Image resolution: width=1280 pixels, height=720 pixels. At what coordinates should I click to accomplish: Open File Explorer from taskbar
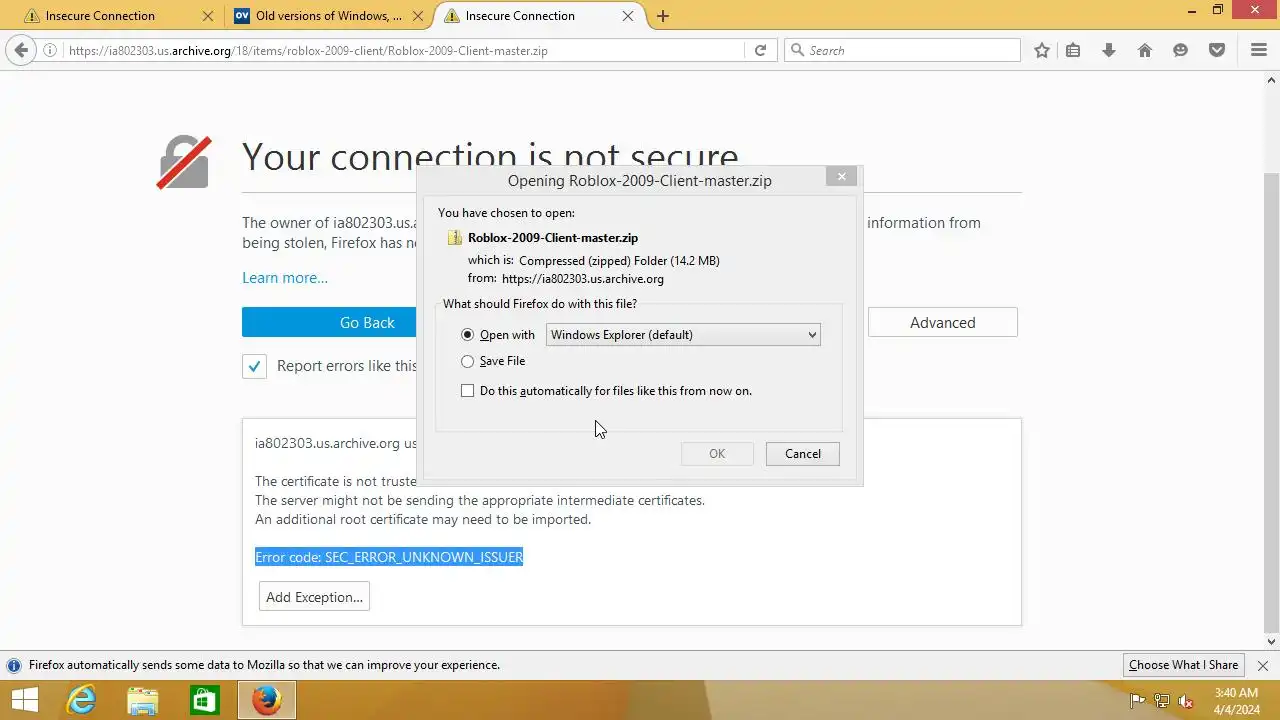point(143,700)
